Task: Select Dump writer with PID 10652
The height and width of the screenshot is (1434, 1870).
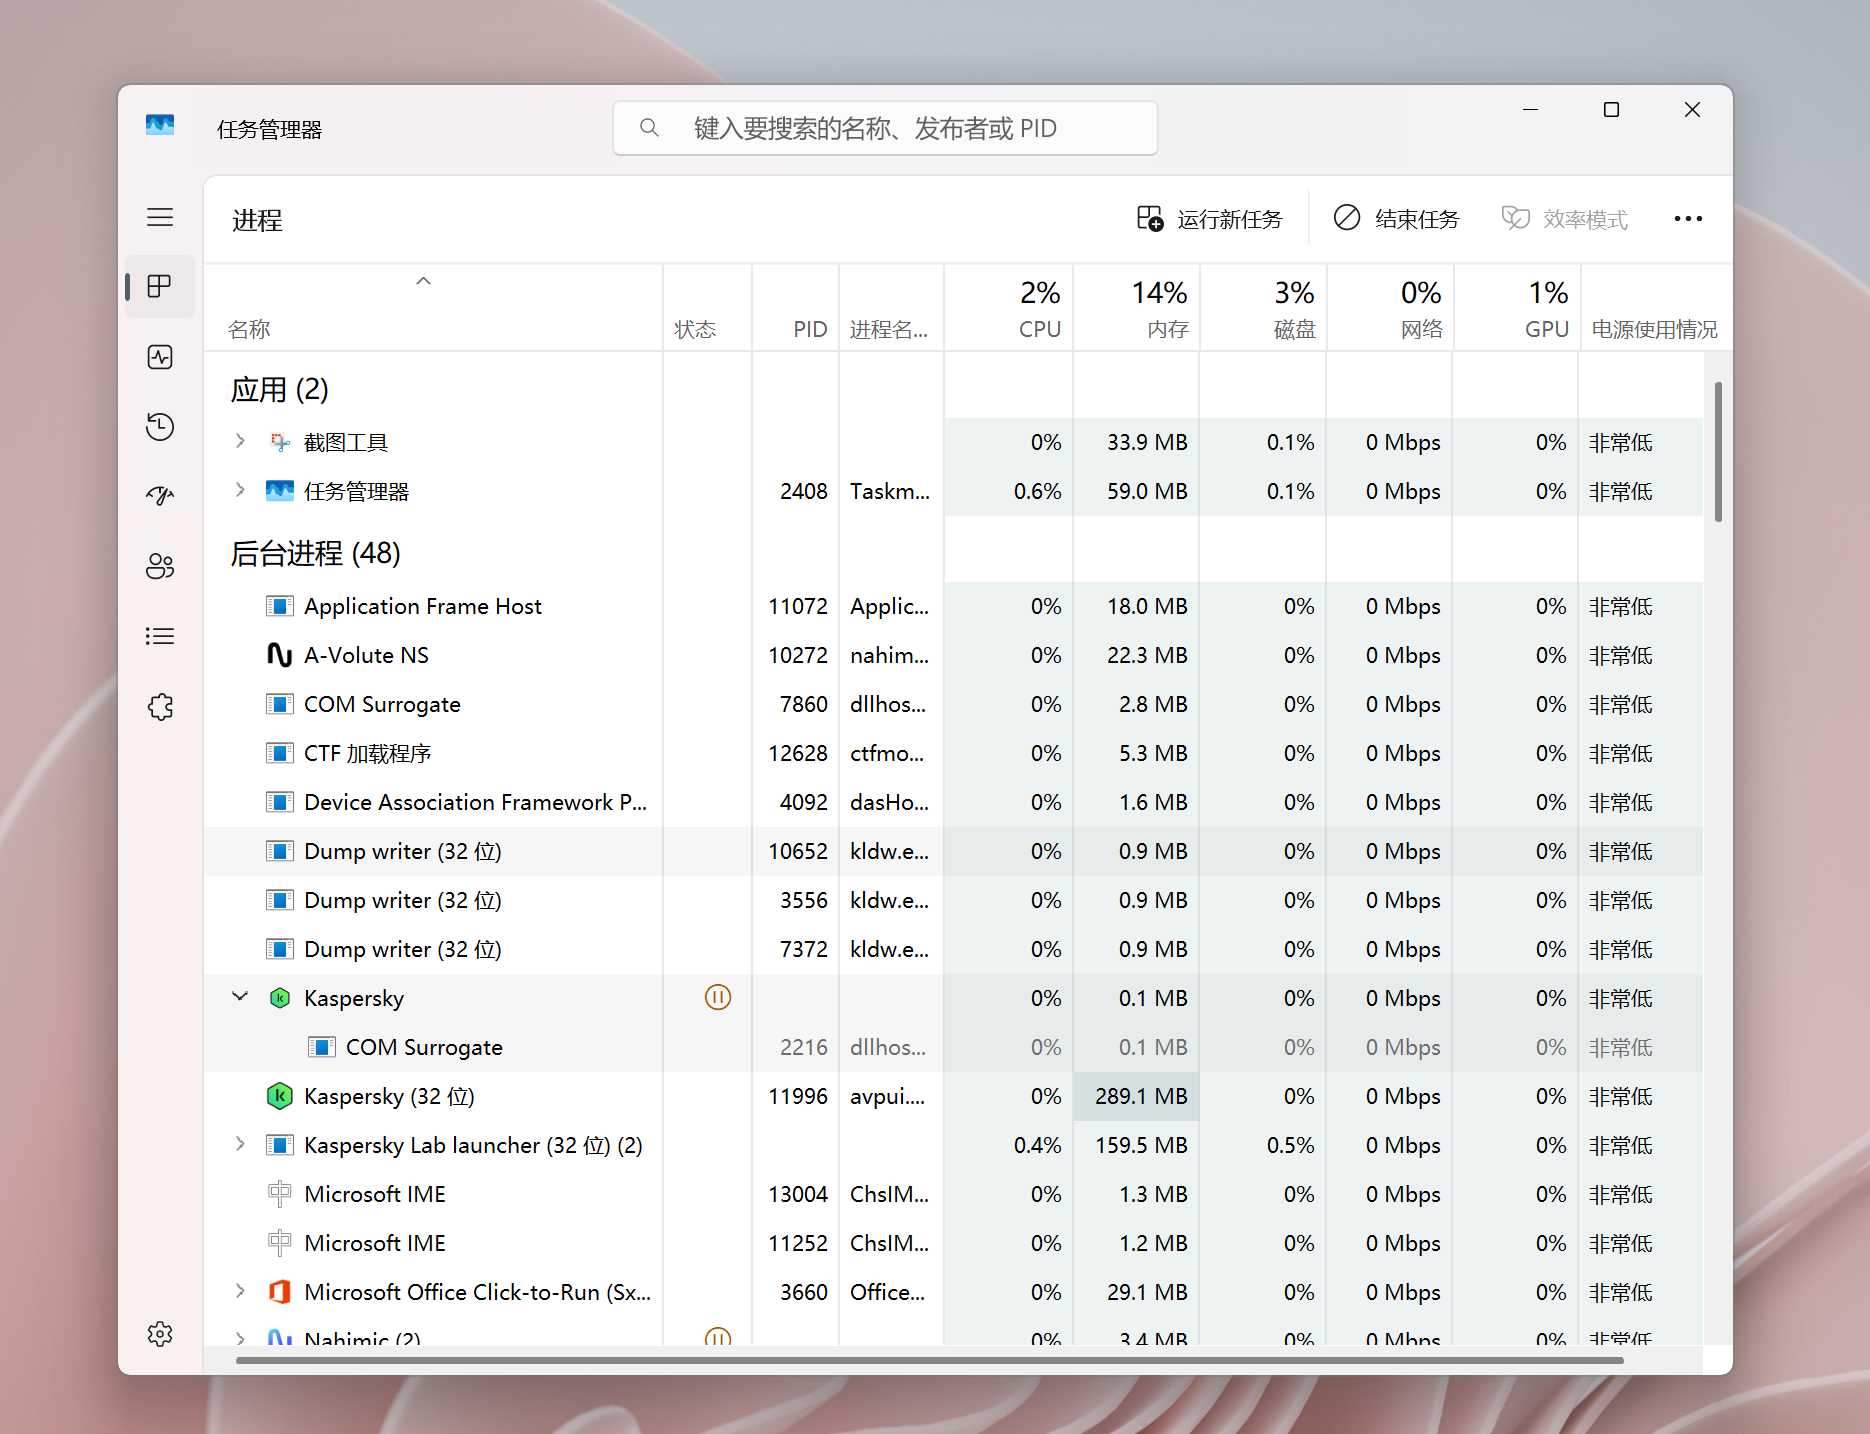Action: coord(953,851)
